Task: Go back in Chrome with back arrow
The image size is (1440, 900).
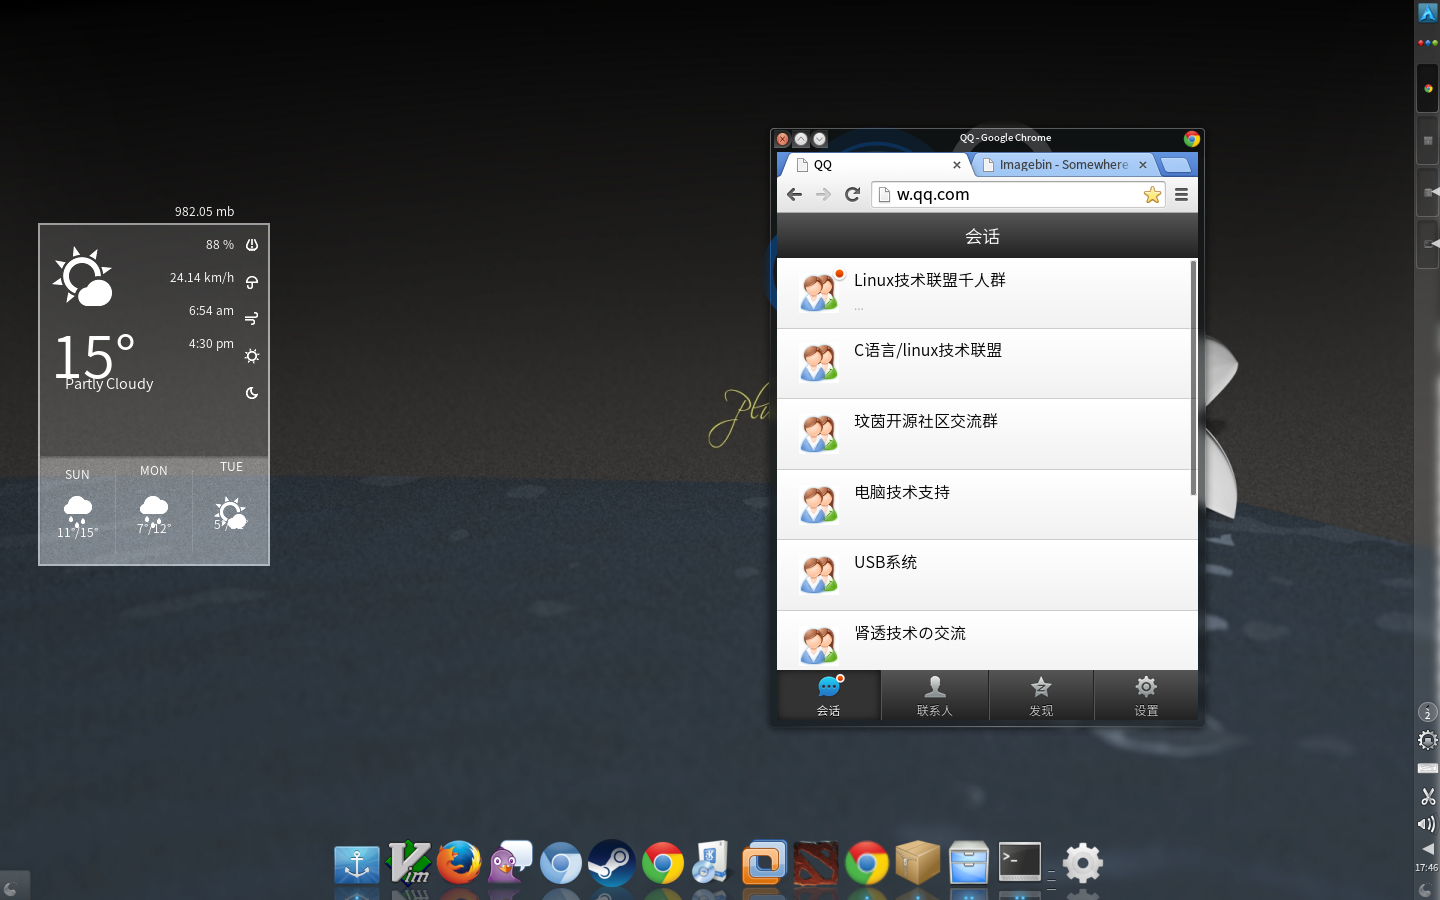Action: pos(795,194)
